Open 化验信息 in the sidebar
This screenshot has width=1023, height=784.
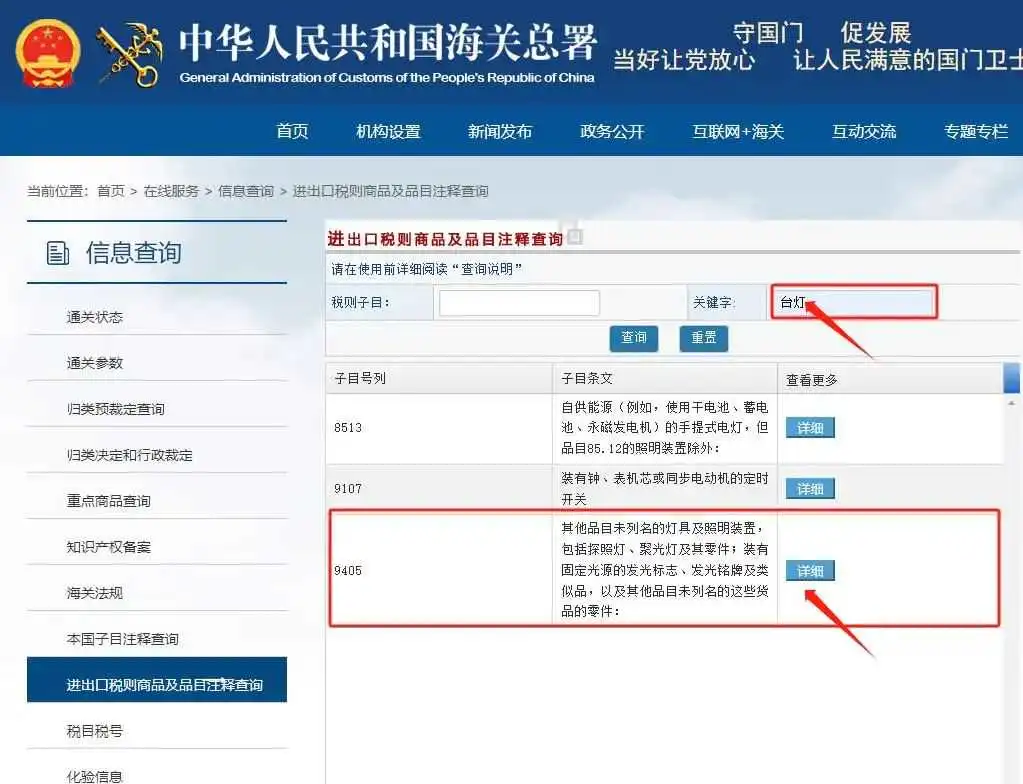[x=95, y=776]
